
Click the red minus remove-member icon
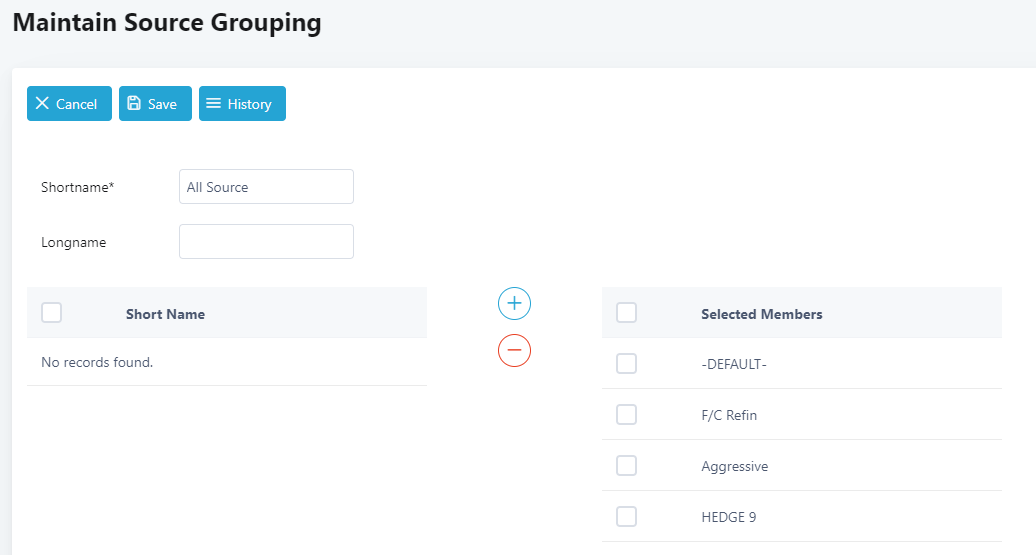[514, 350]
